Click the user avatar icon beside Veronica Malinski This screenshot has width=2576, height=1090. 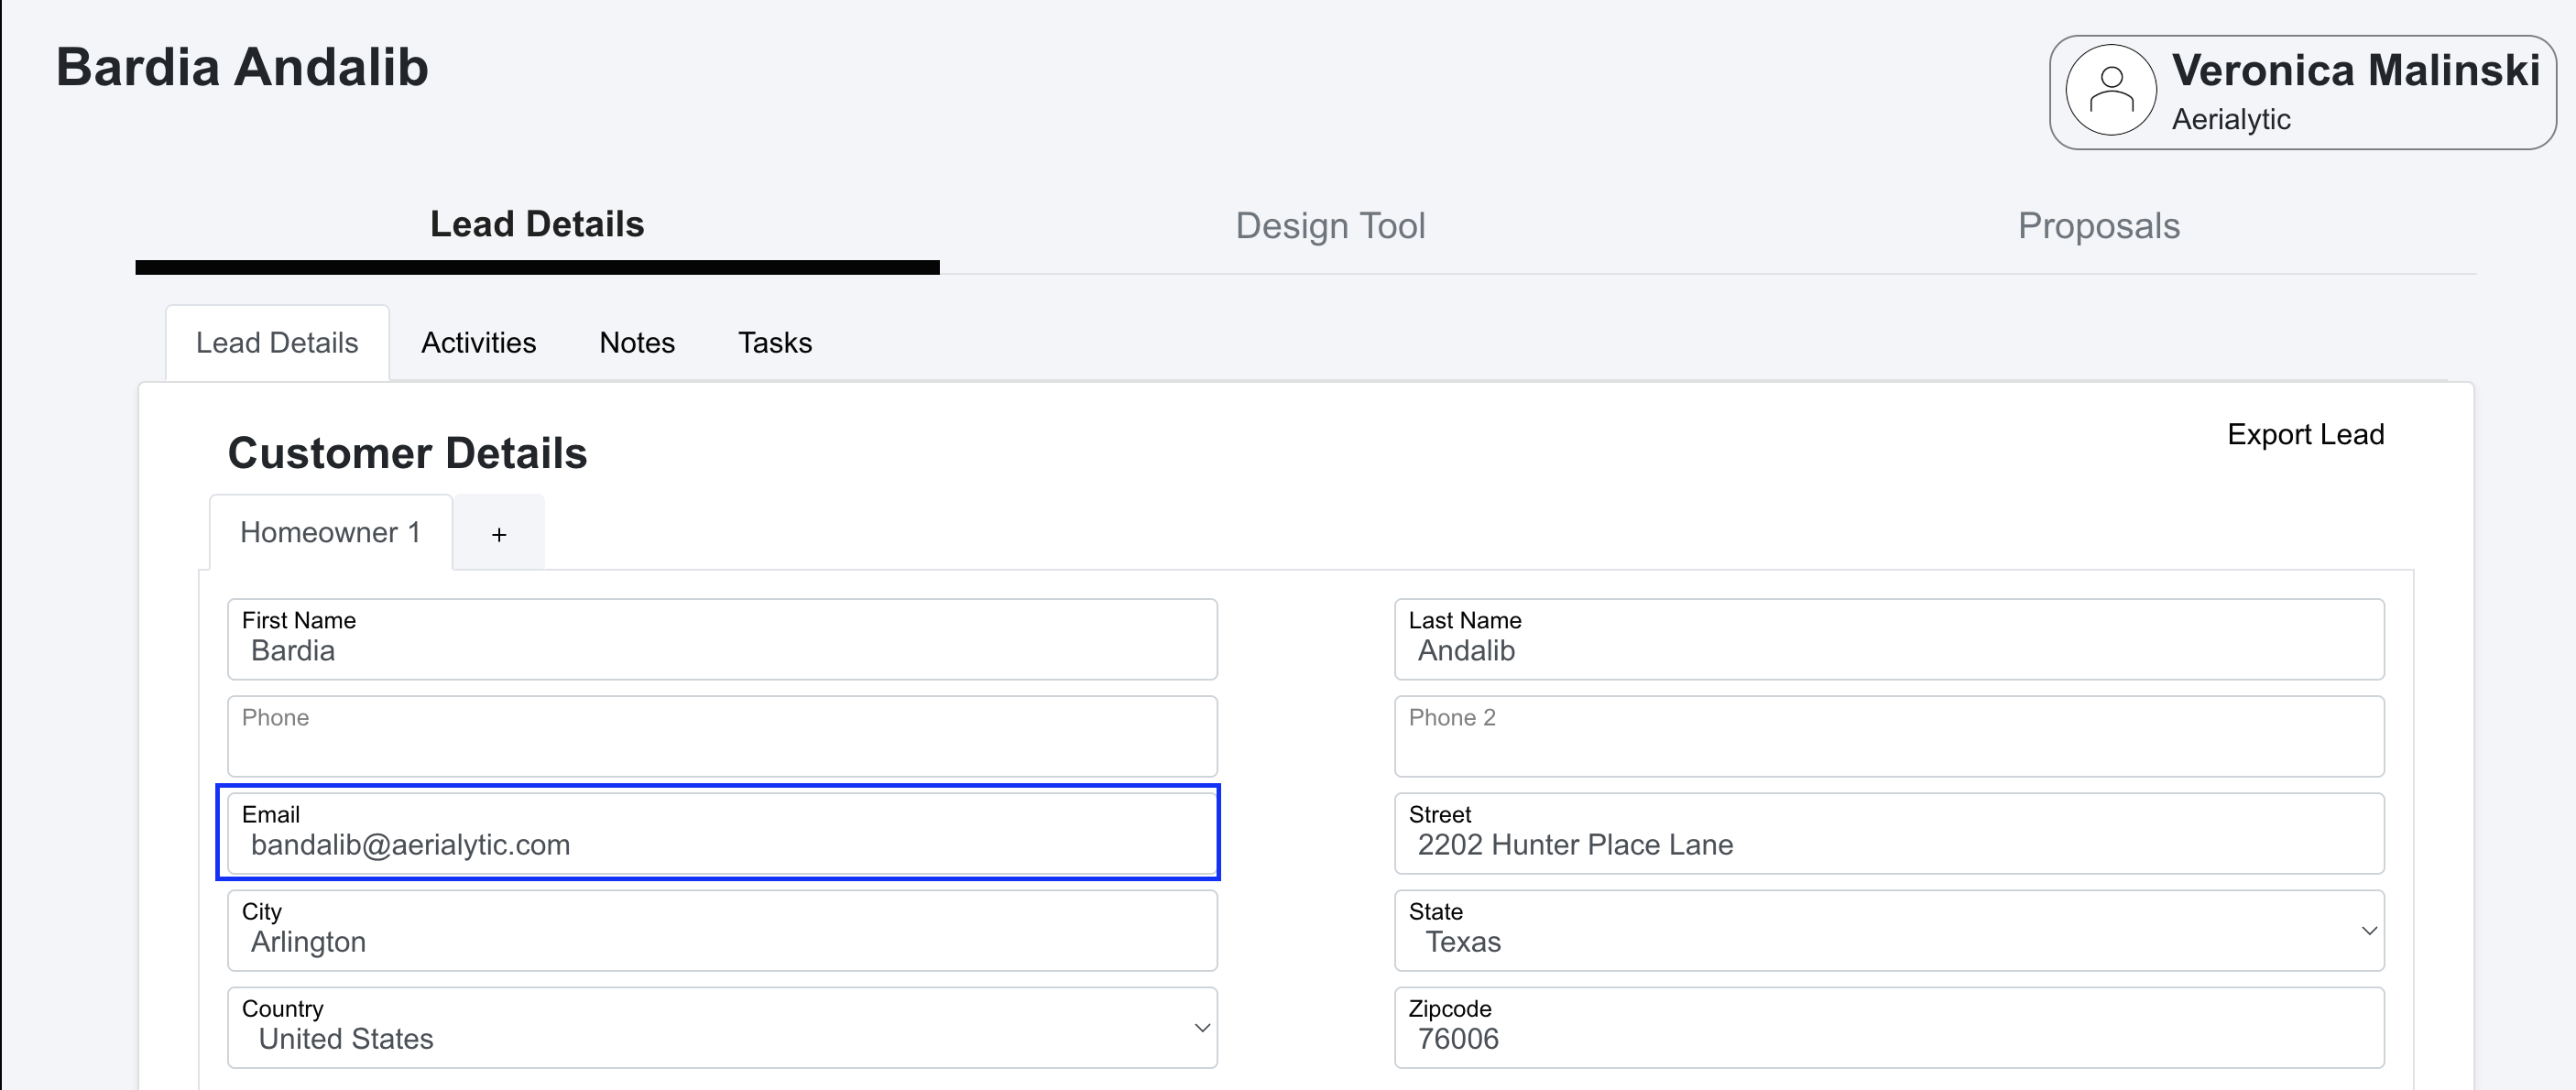point(2110,91)
